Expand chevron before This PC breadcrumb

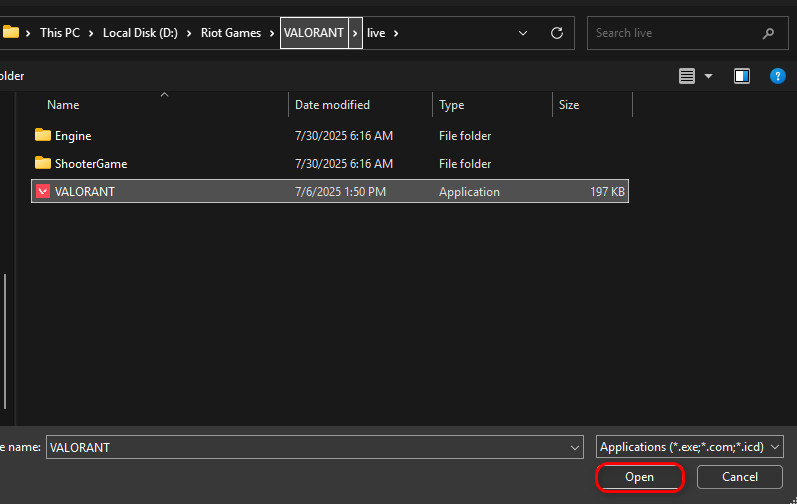coord(28,33)
